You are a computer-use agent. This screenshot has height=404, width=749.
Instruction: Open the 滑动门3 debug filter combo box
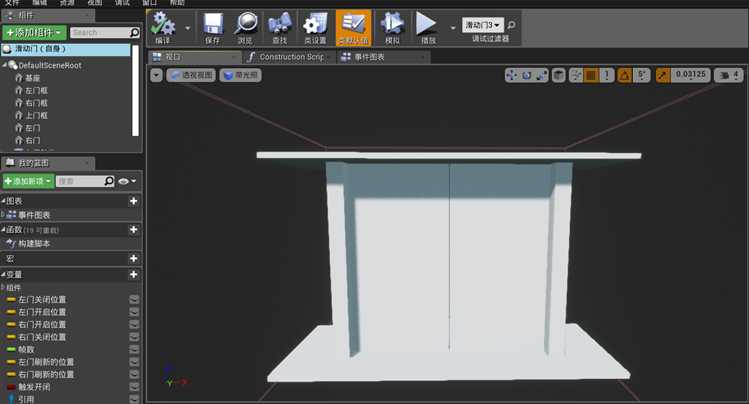(482, 25)
